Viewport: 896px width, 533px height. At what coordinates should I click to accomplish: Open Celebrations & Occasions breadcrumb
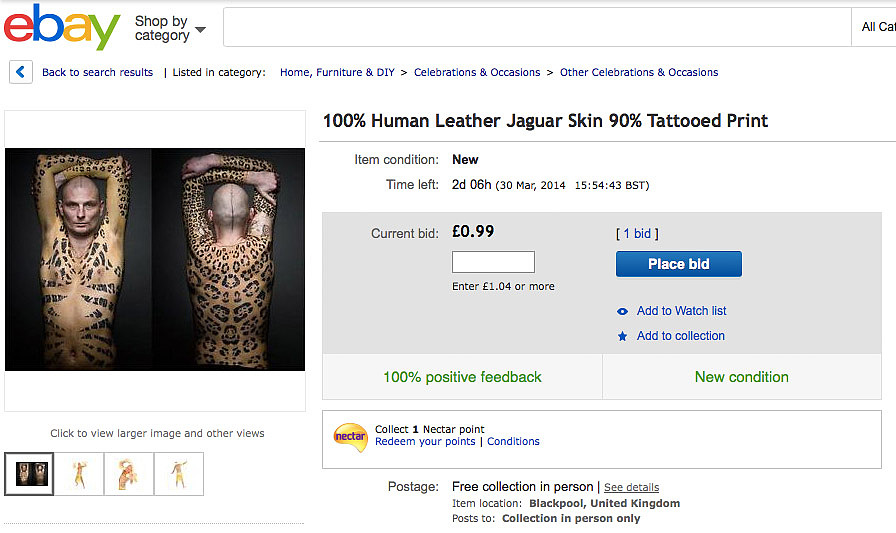(x=477, y=72)
